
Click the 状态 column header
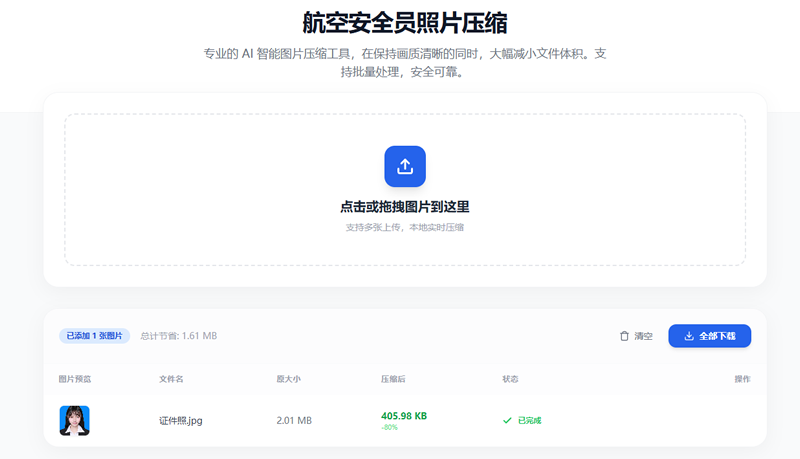click(x=510, y=379)
